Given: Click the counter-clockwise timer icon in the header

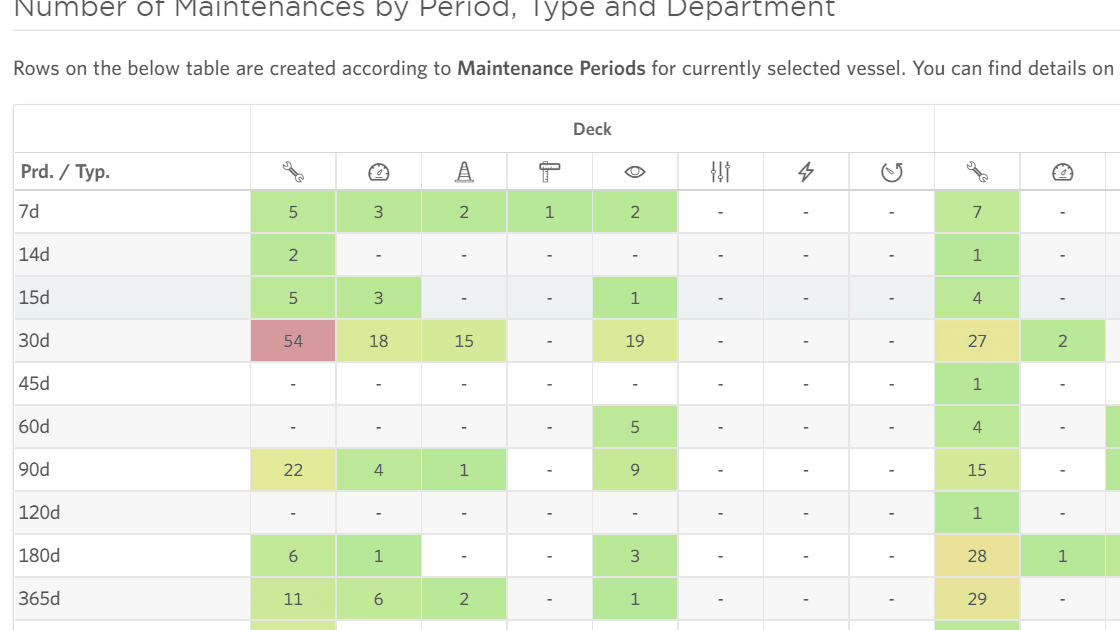Looking at the screenshot, I should [x=891, y=170].
